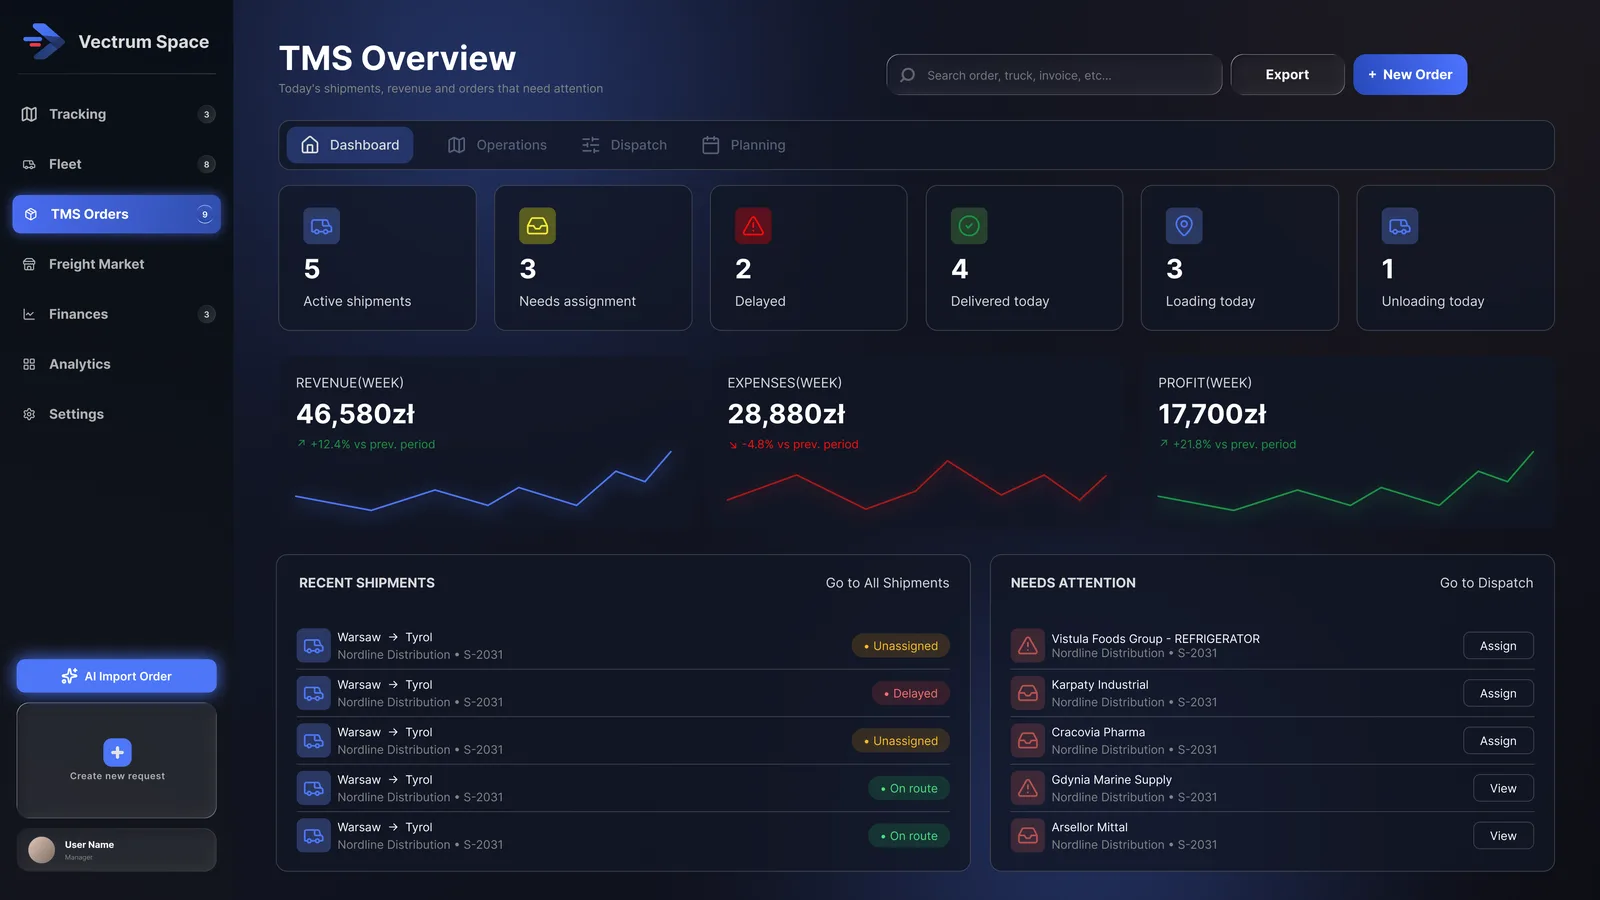Open the Dispatch tab
This screenshot has width=1600, height=900.
(x=624, y=145)
